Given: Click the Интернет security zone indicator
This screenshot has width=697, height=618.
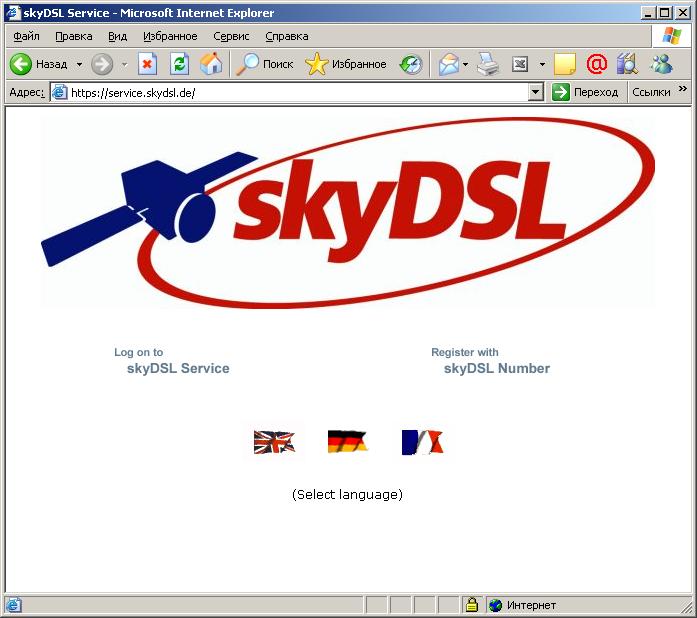Looking at the screenshot, I should [x=522, y=605].
